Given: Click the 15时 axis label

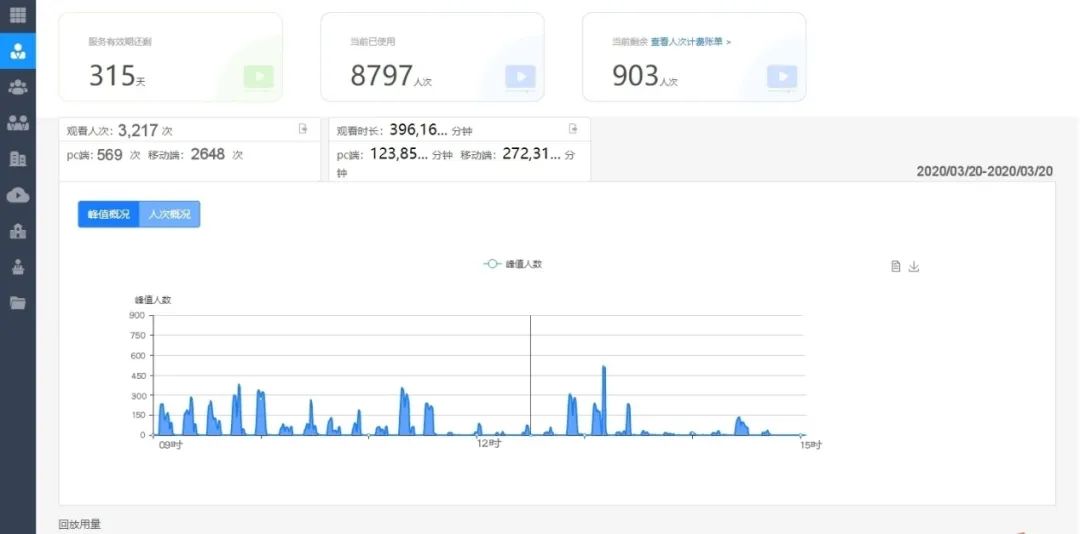Looking at the screenshot, I should [811, 445].
